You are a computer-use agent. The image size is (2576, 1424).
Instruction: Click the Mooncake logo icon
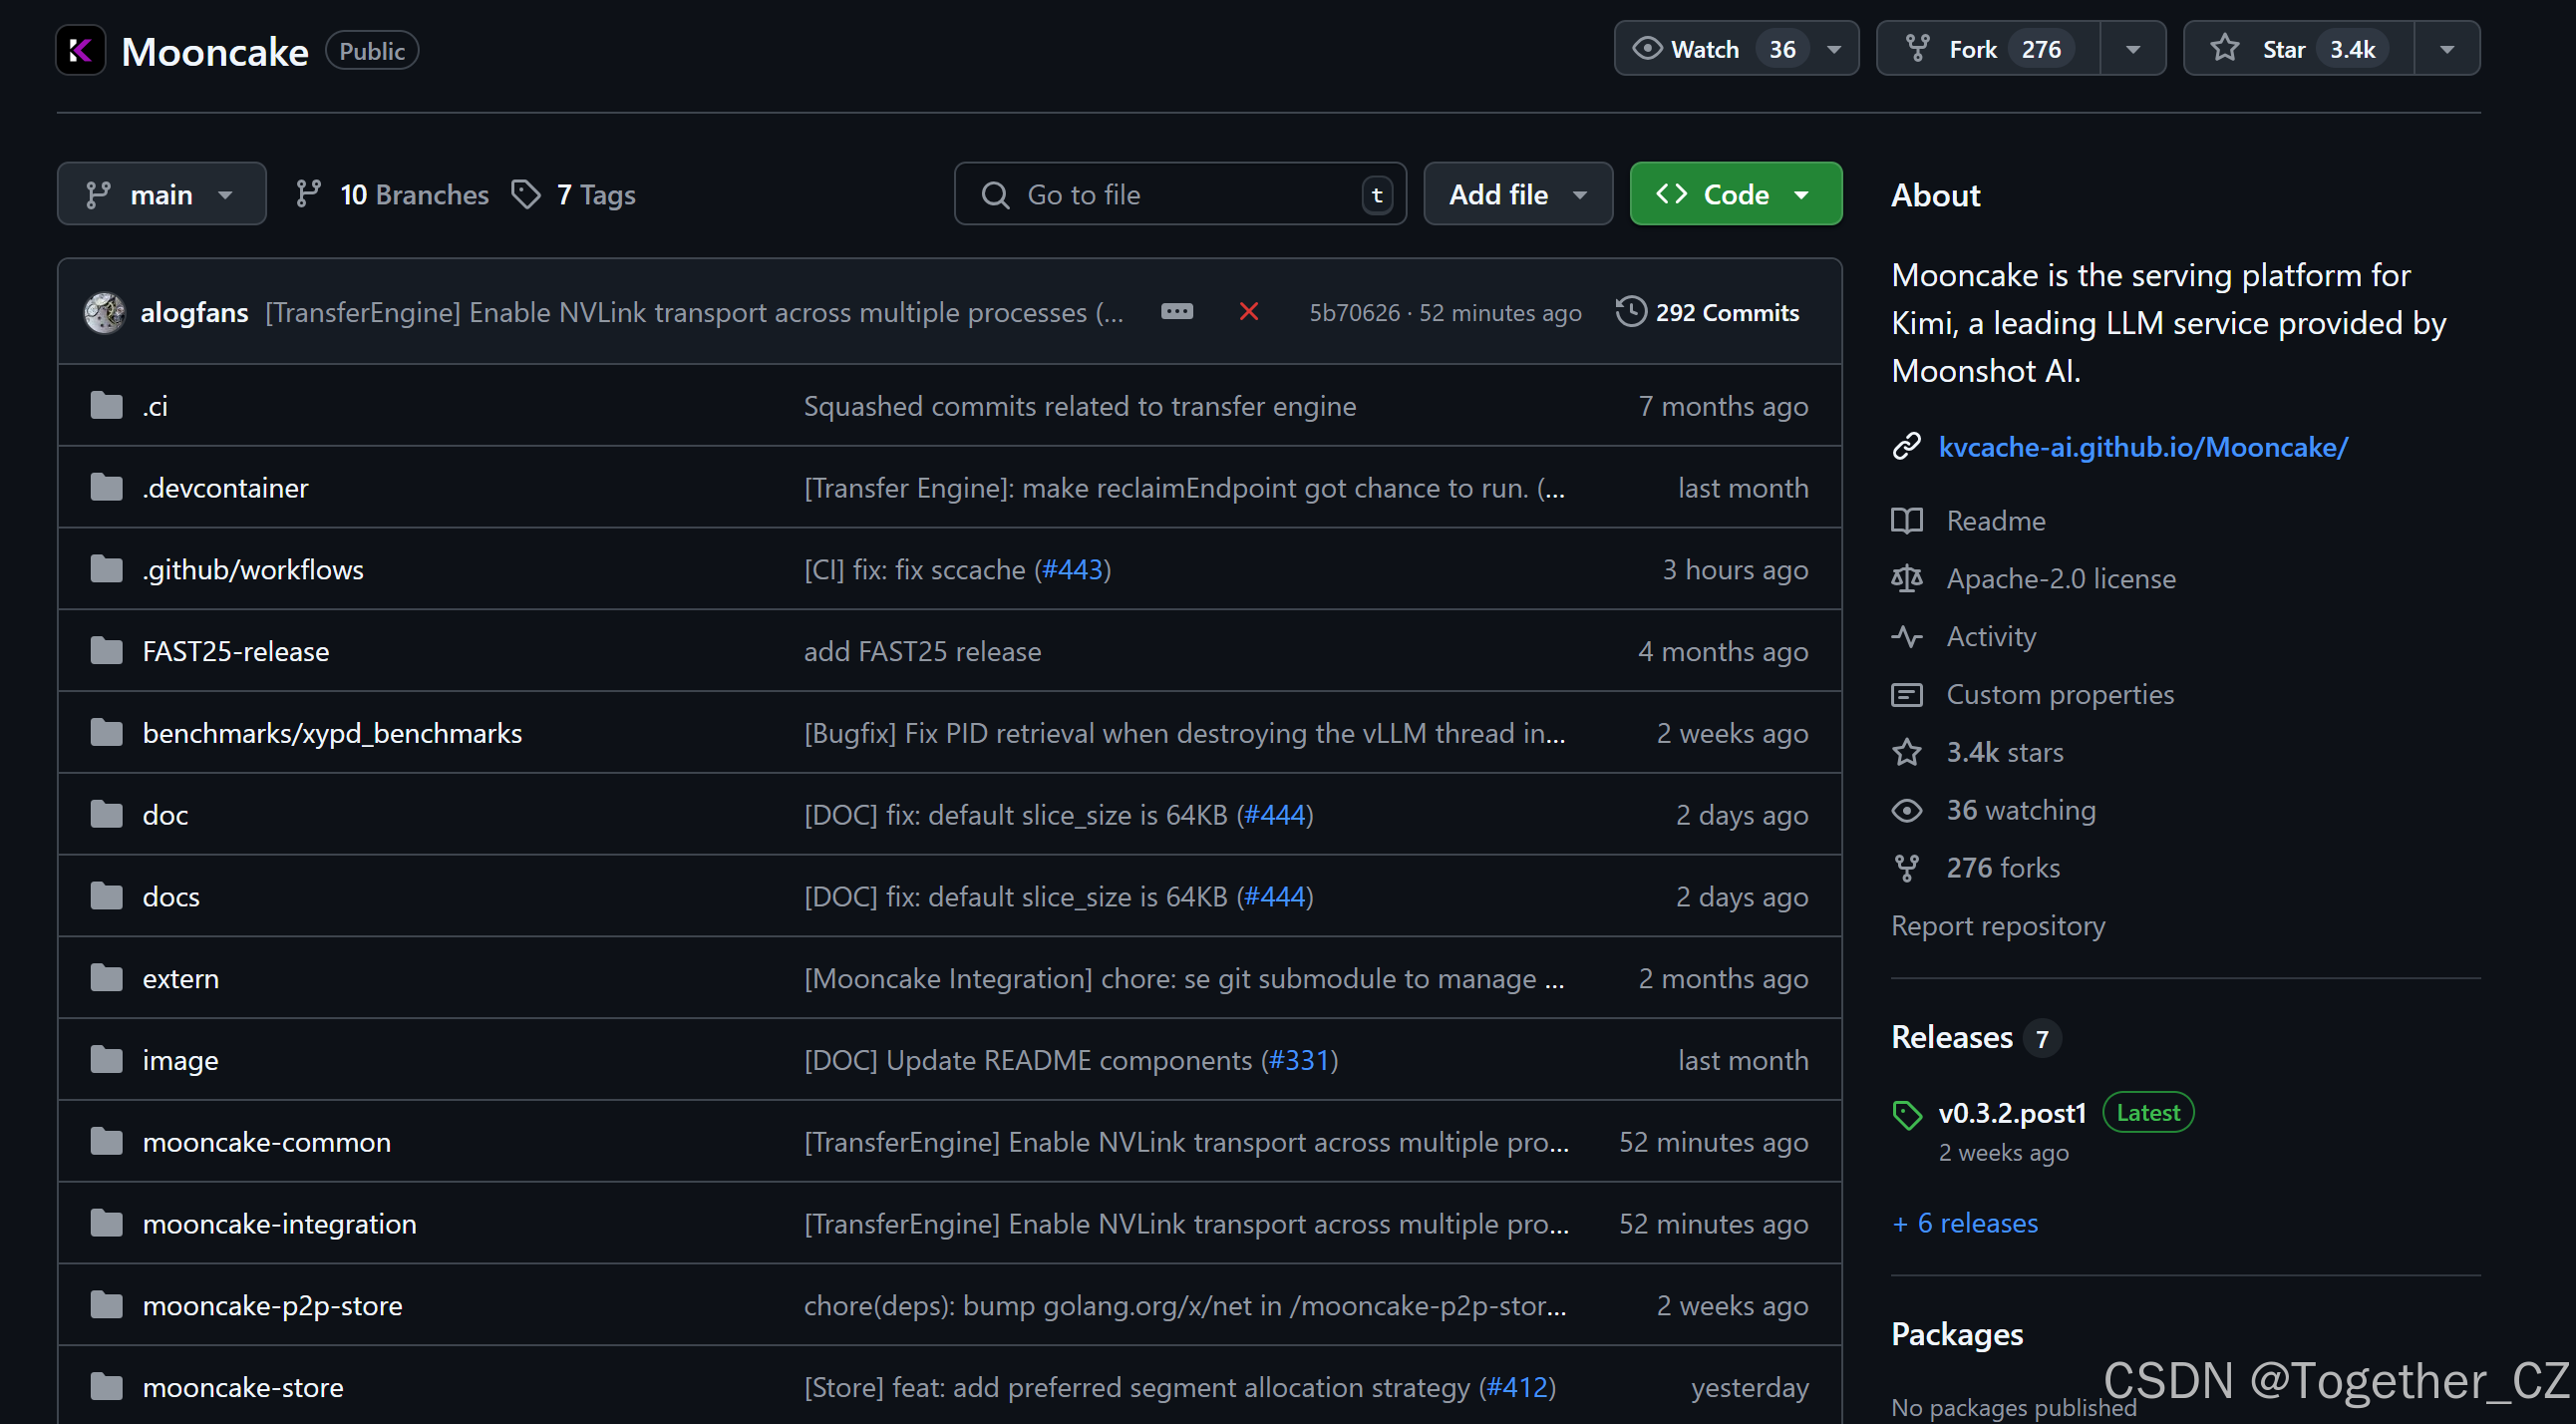point(81,50)
